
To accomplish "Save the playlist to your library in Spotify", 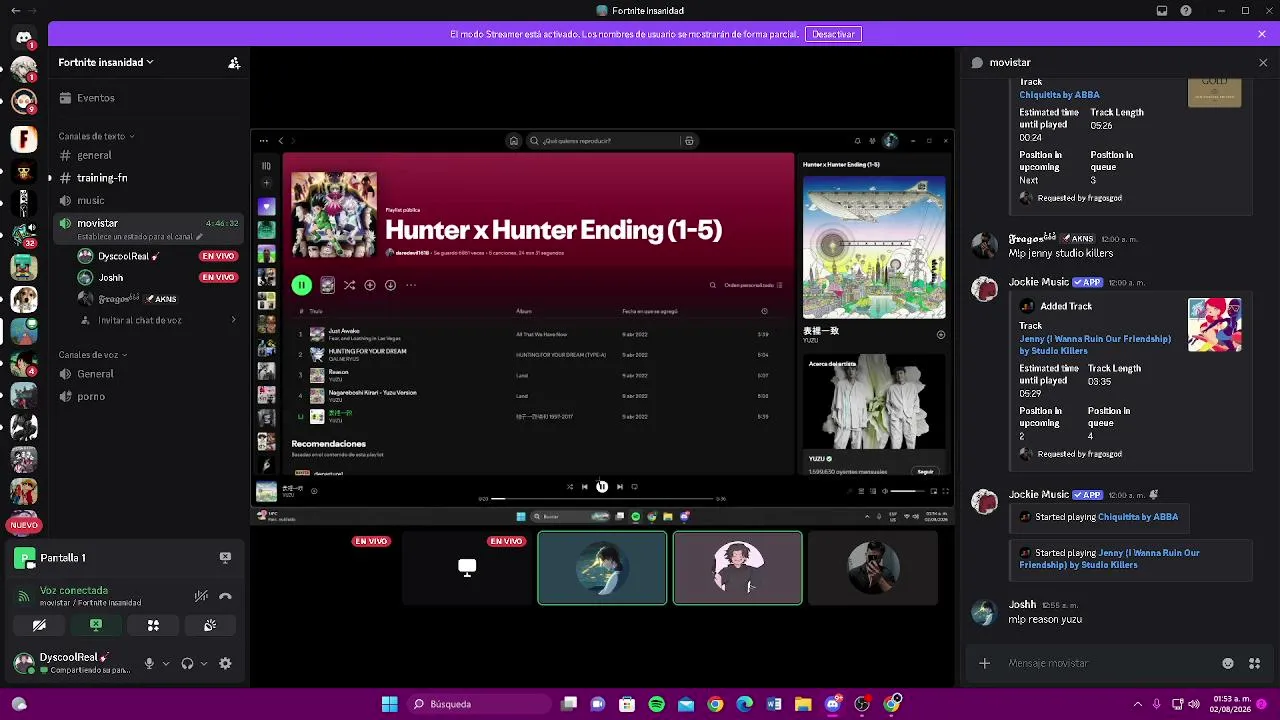I will point(370,285).
